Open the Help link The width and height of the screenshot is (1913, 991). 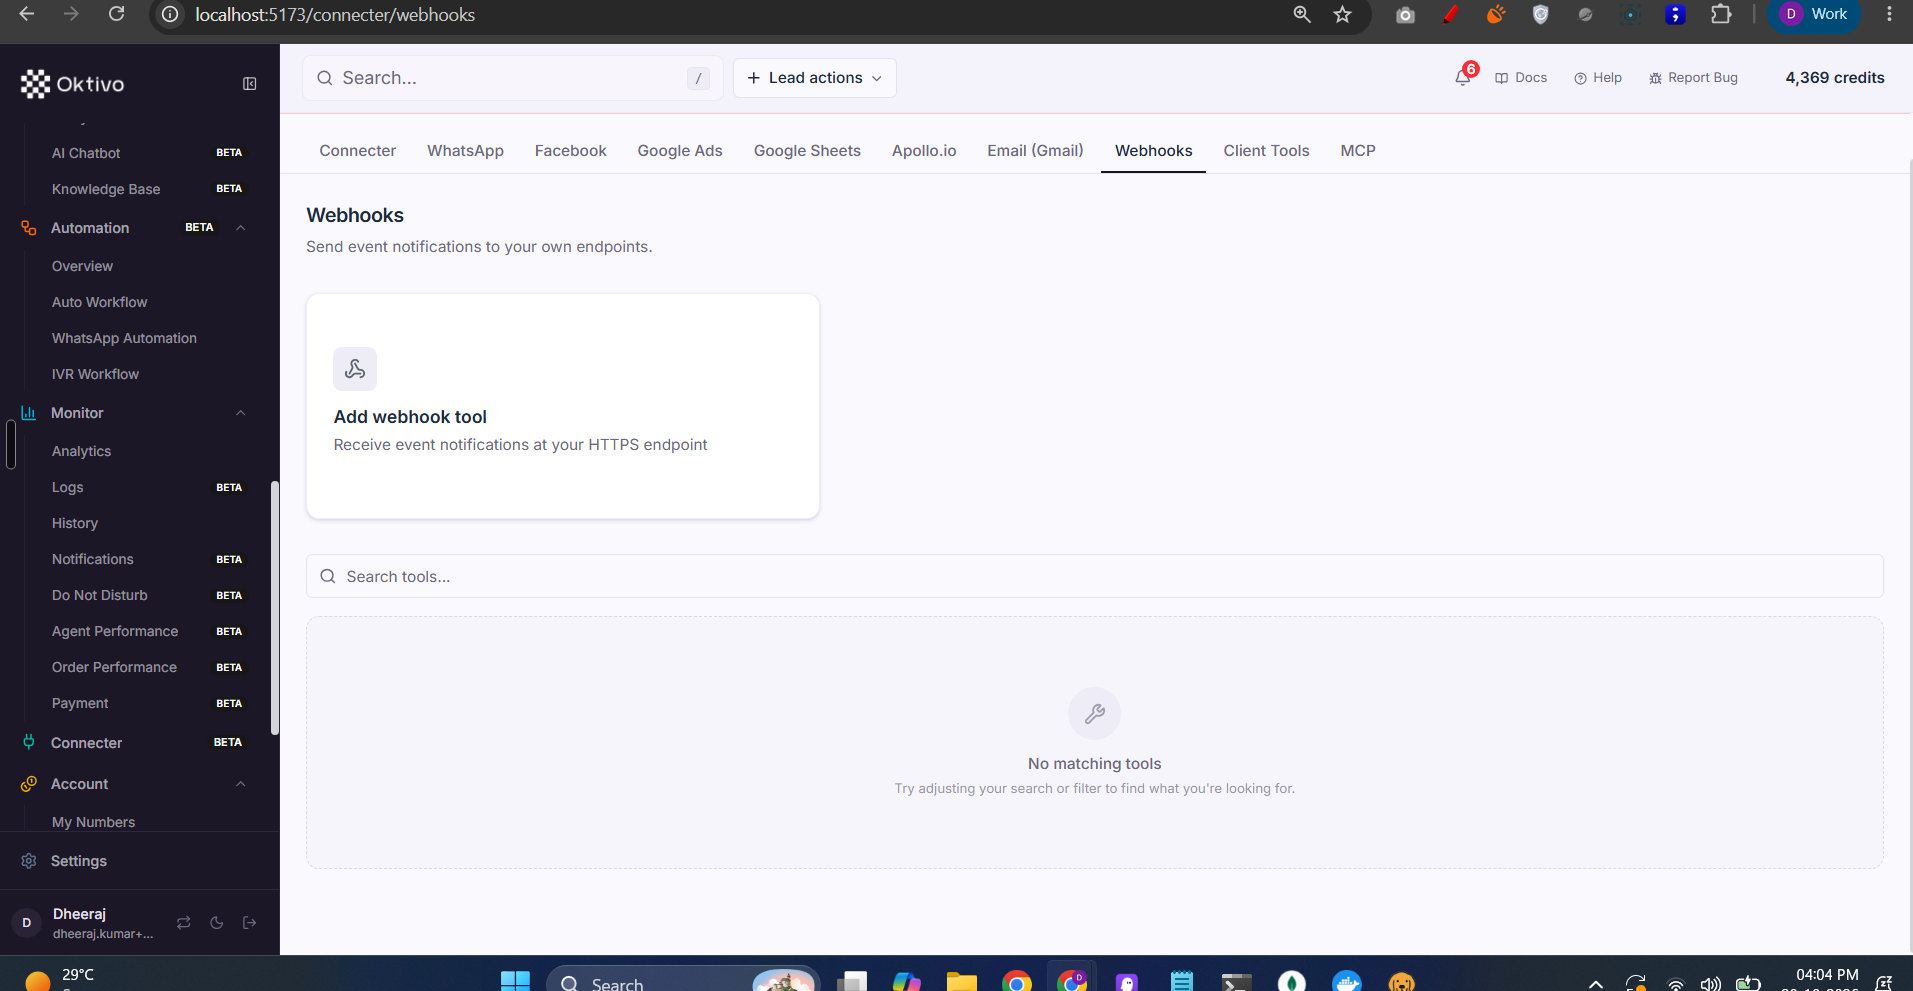[x=1598, y=78]
